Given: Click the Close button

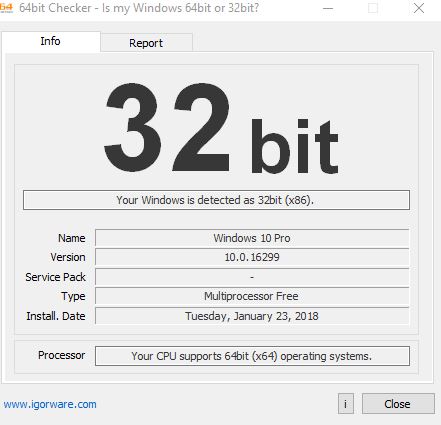Looking at the screenshot, I should click(x=398, y=404).
